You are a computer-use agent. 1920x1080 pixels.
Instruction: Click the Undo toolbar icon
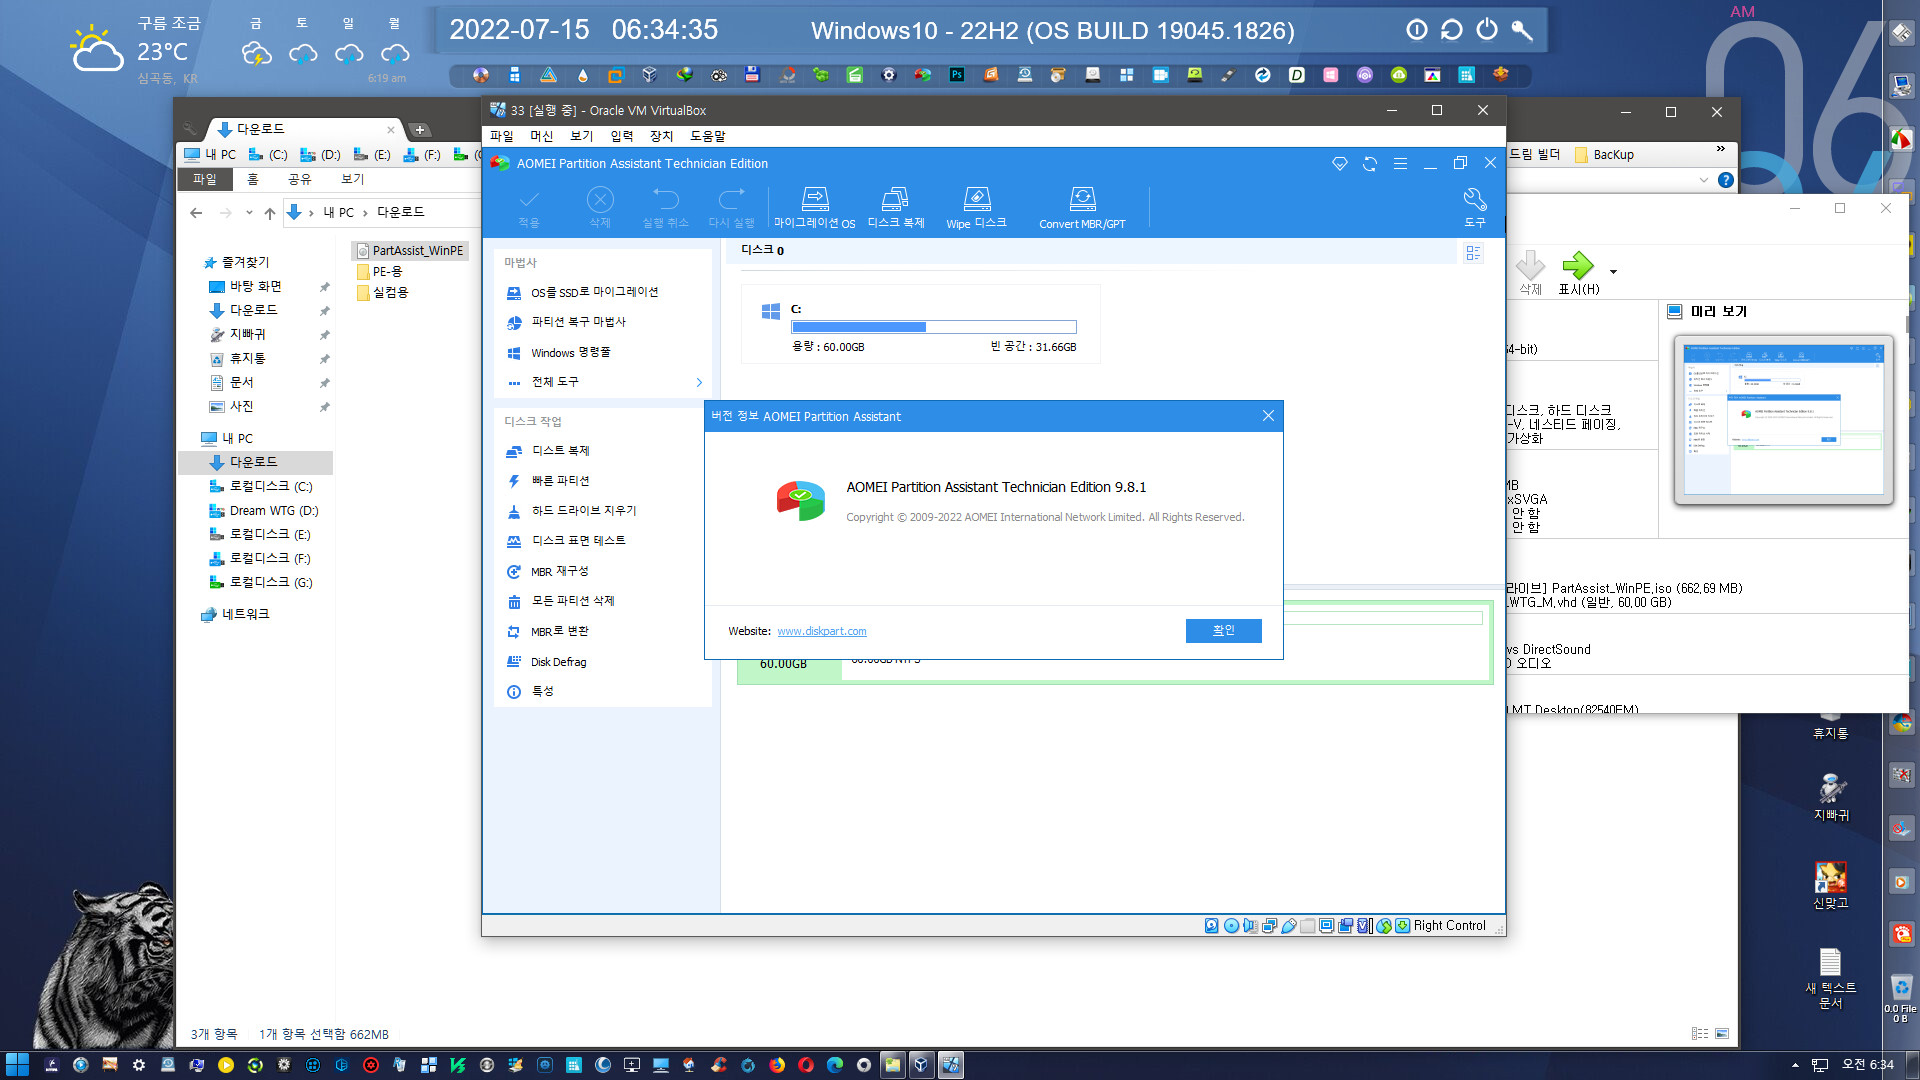(x=665, y=208)
